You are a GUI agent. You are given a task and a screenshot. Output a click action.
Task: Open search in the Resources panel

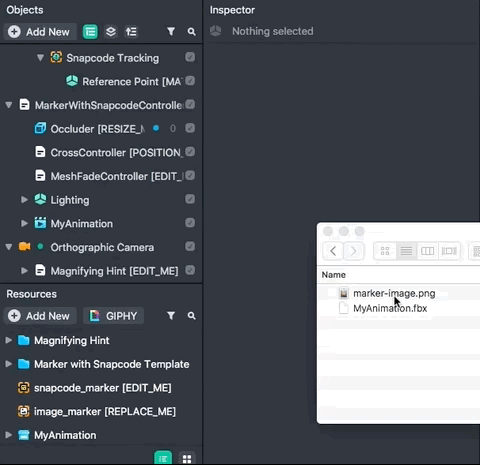191,316
